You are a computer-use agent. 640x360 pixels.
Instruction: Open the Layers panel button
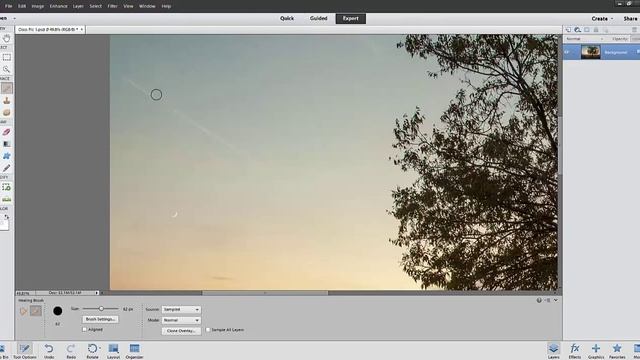(553, 351)
